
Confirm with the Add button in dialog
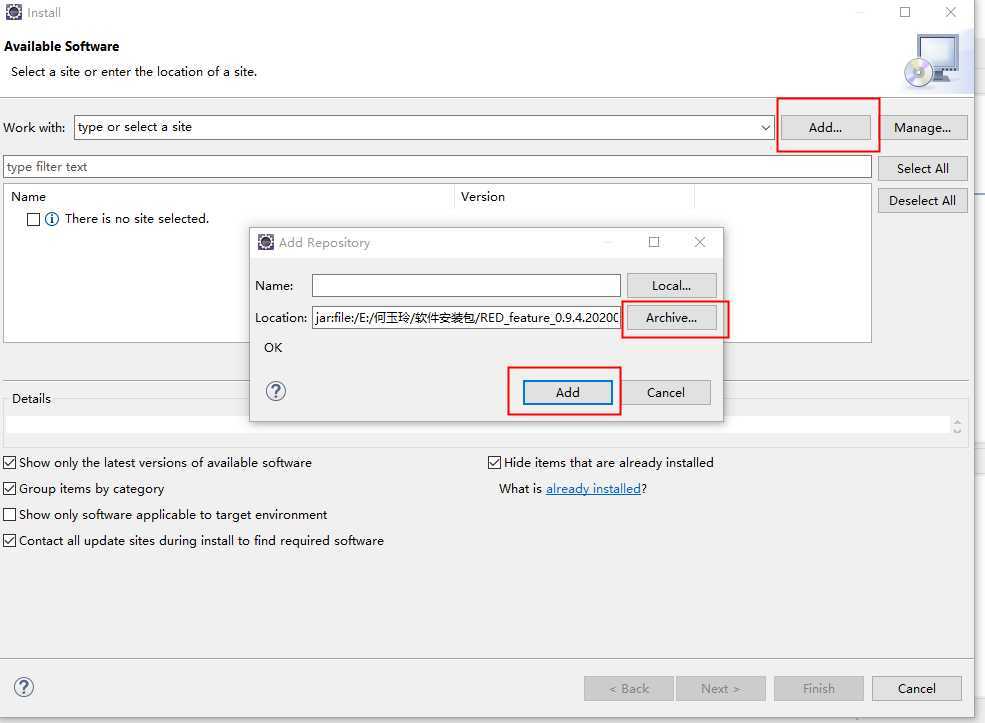[567, 393]
